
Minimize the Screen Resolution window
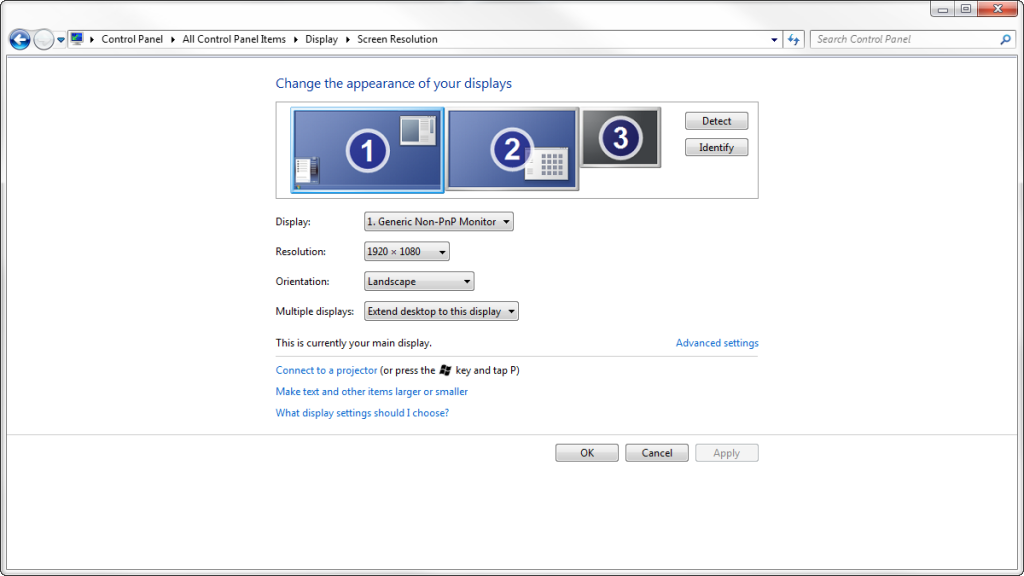click(x=942, y=9)
